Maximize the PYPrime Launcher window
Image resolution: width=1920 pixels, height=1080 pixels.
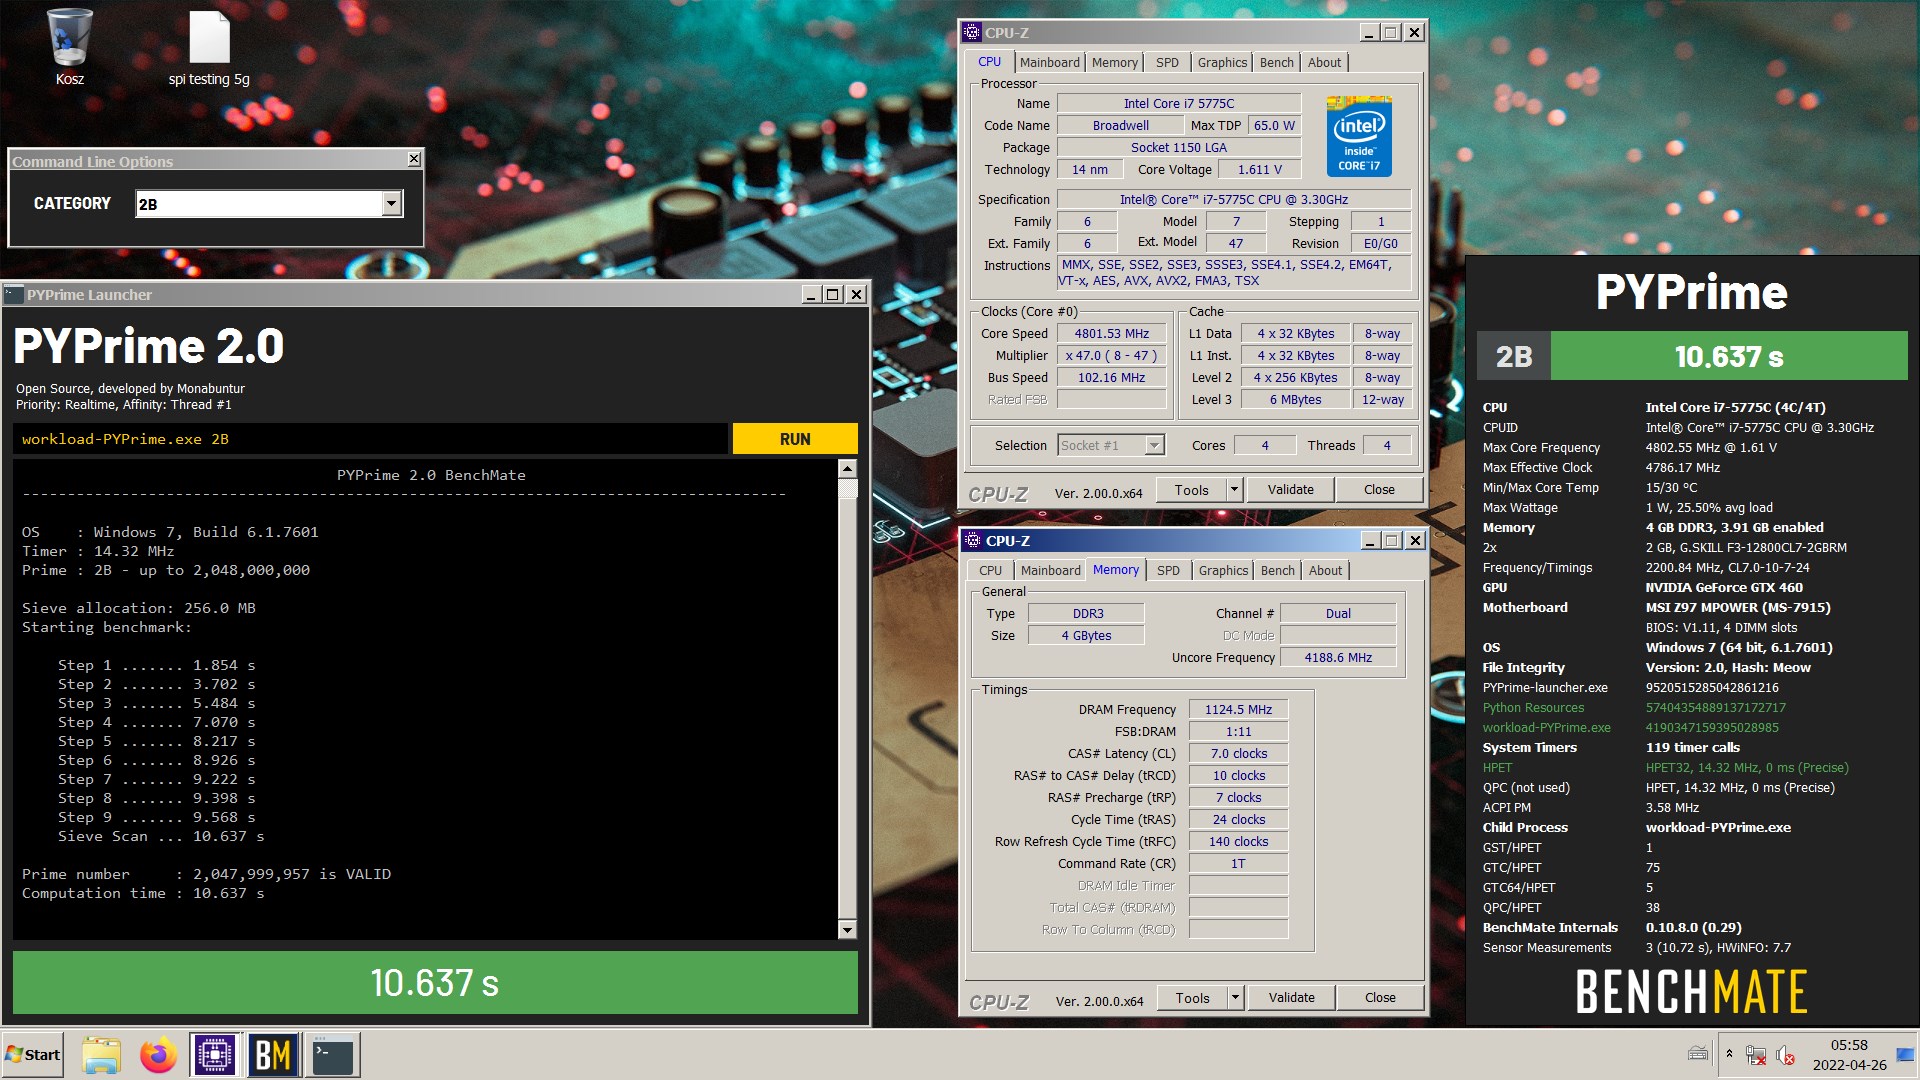pyautogui.click(x=833, y=294)
